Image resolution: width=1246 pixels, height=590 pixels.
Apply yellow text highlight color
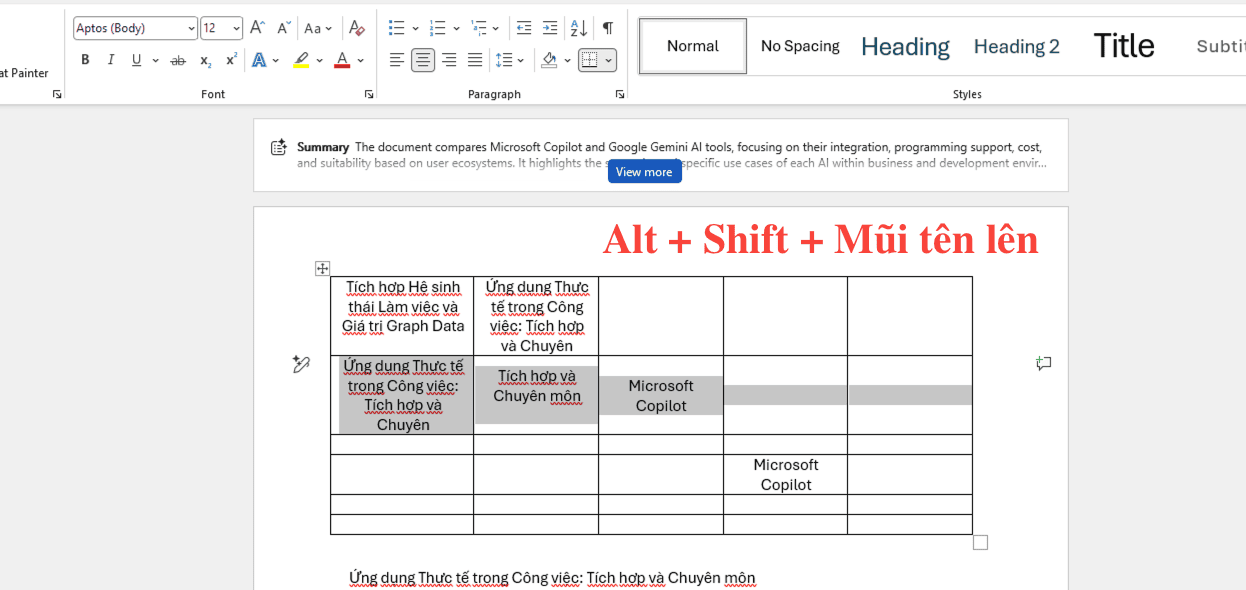pos(301,60)
